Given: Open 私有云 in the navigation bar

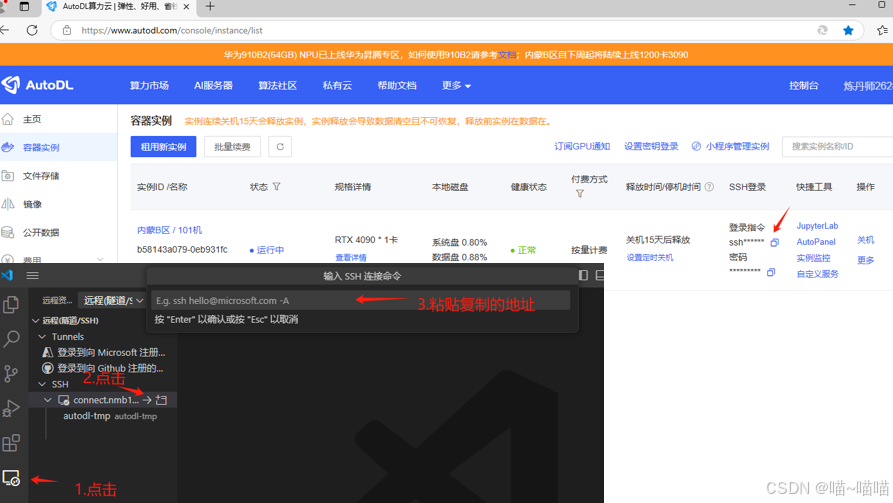Looking at the screenshot, I should pyautogui.click(x=337, y=85).
